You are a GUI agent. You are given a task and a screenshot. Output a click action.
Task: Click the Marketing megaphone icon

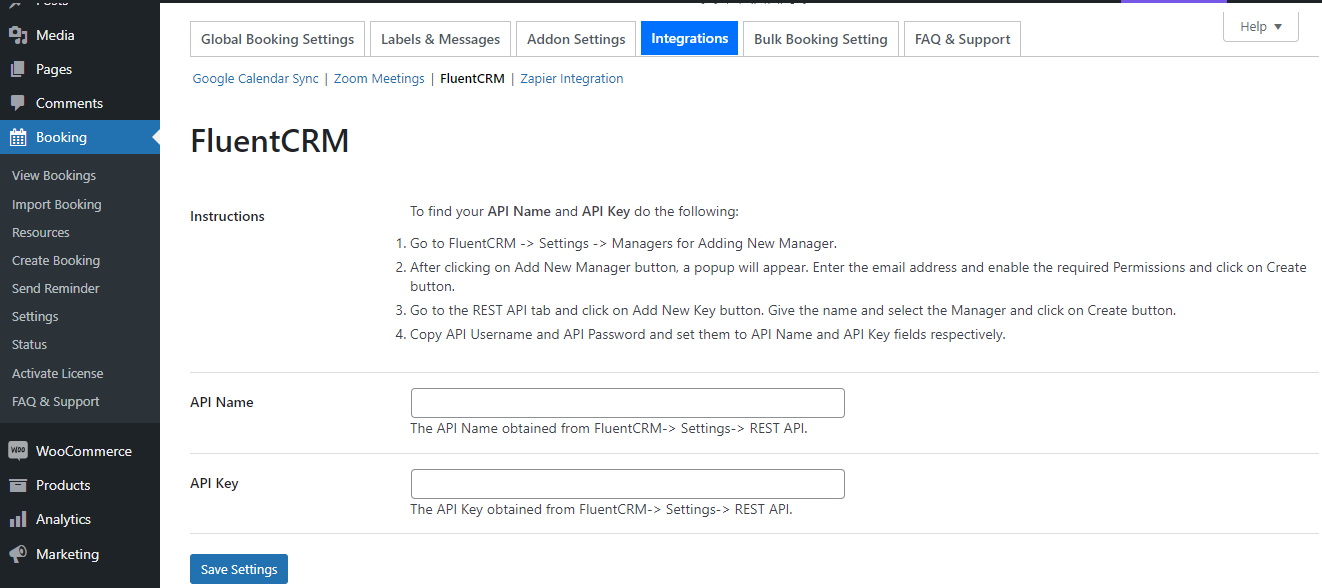click(x=18, y=554)
